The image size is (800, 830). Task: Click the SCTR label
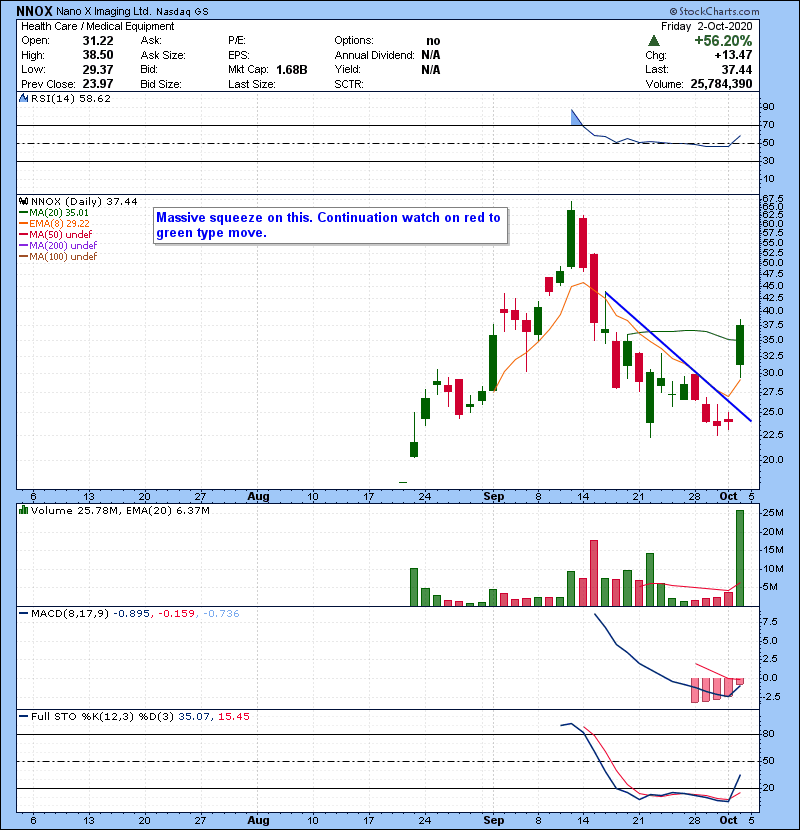pos(349,84)
